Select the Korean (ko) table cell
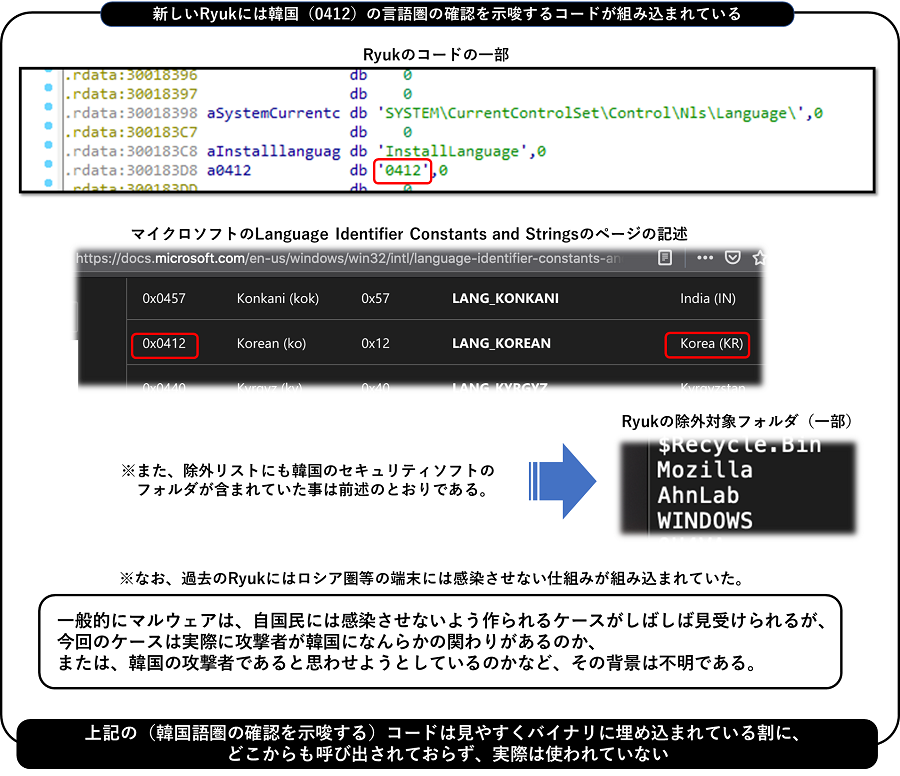 click(271, 344)
